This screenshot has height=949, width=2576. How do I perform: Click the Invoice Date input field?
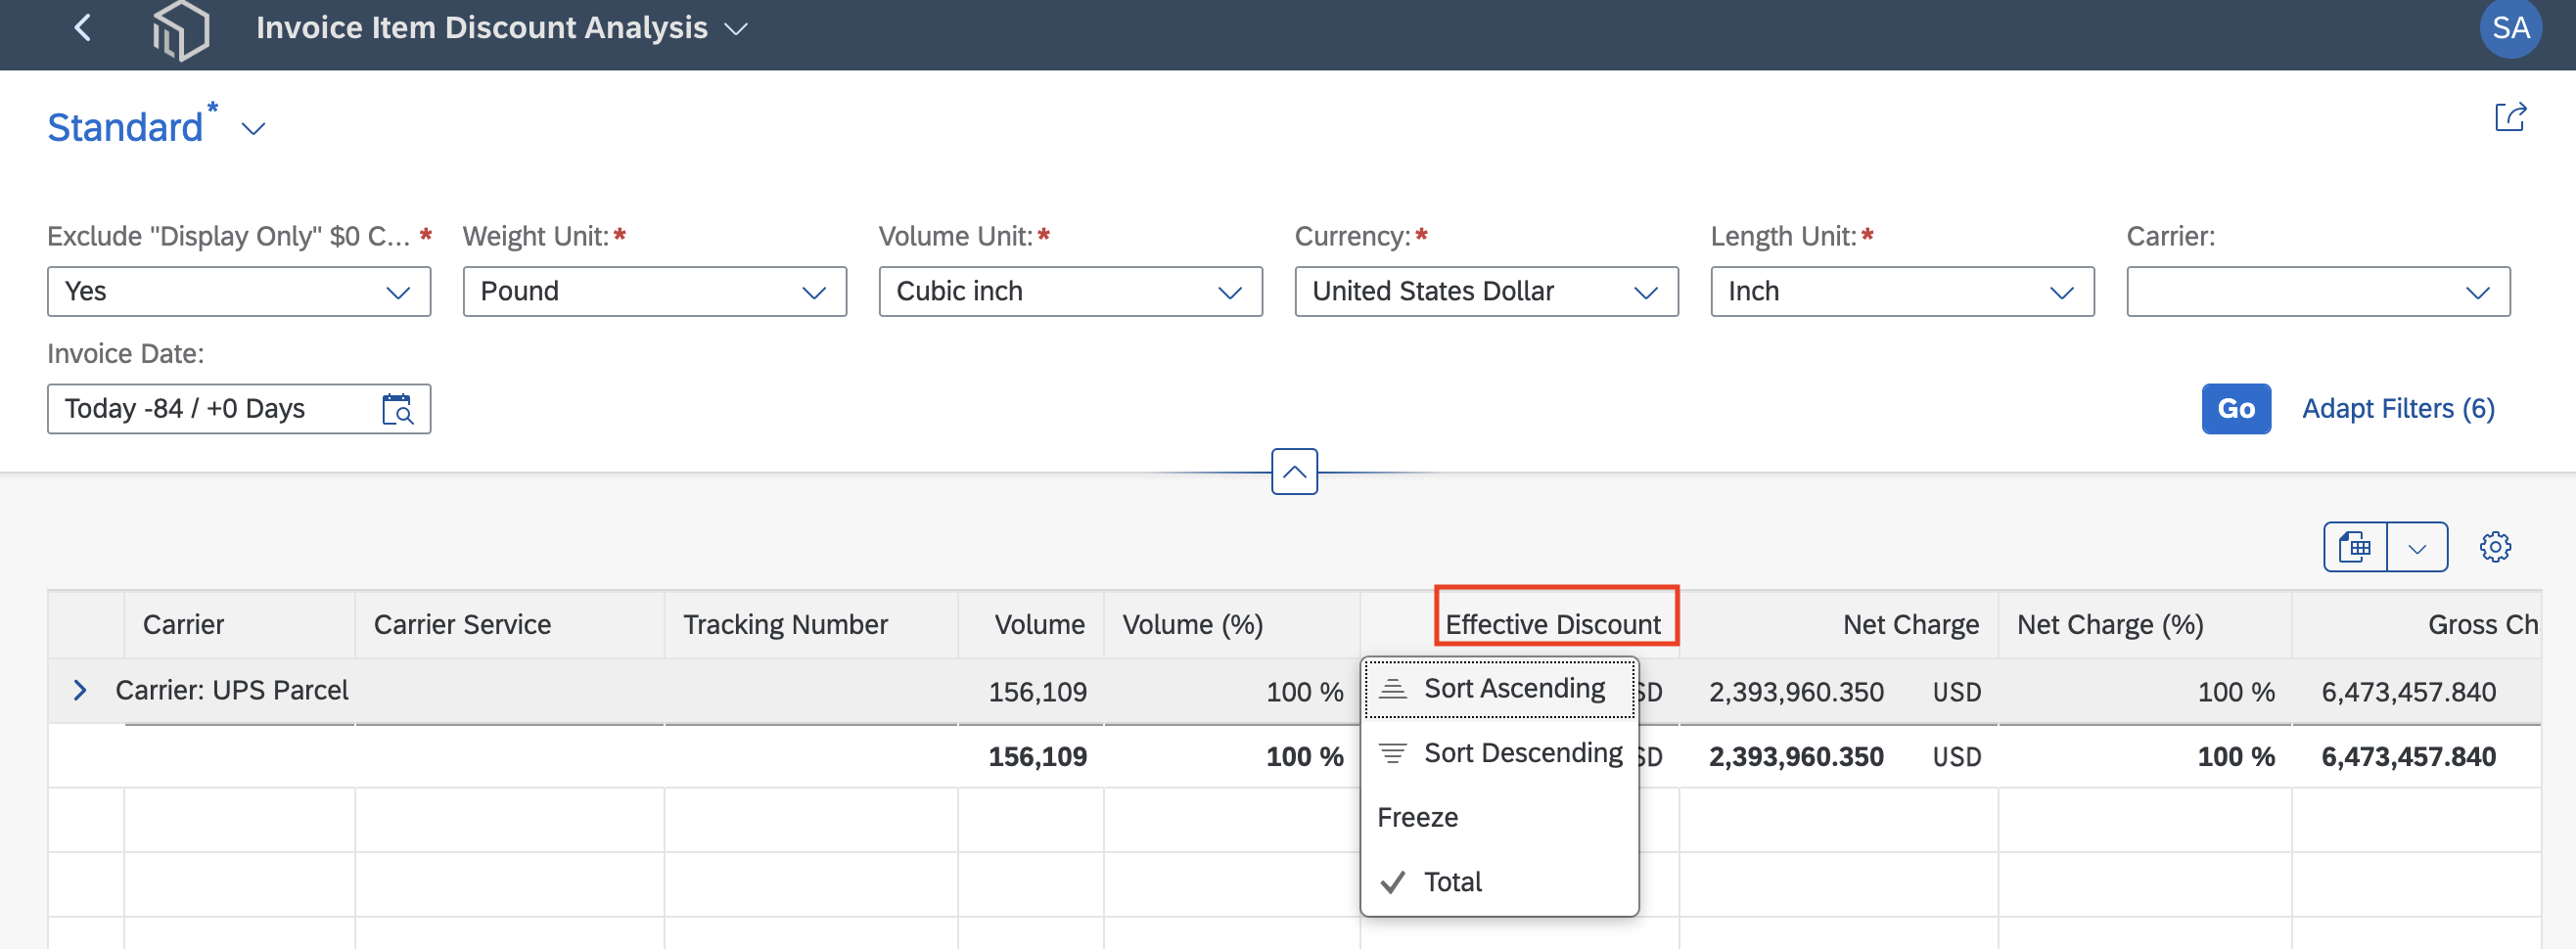pos(239,409)
